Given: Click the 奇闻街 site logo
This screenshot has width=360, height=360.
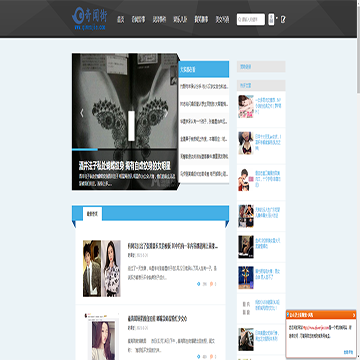Looking at the screenshot, I should (x=89, y=19).
